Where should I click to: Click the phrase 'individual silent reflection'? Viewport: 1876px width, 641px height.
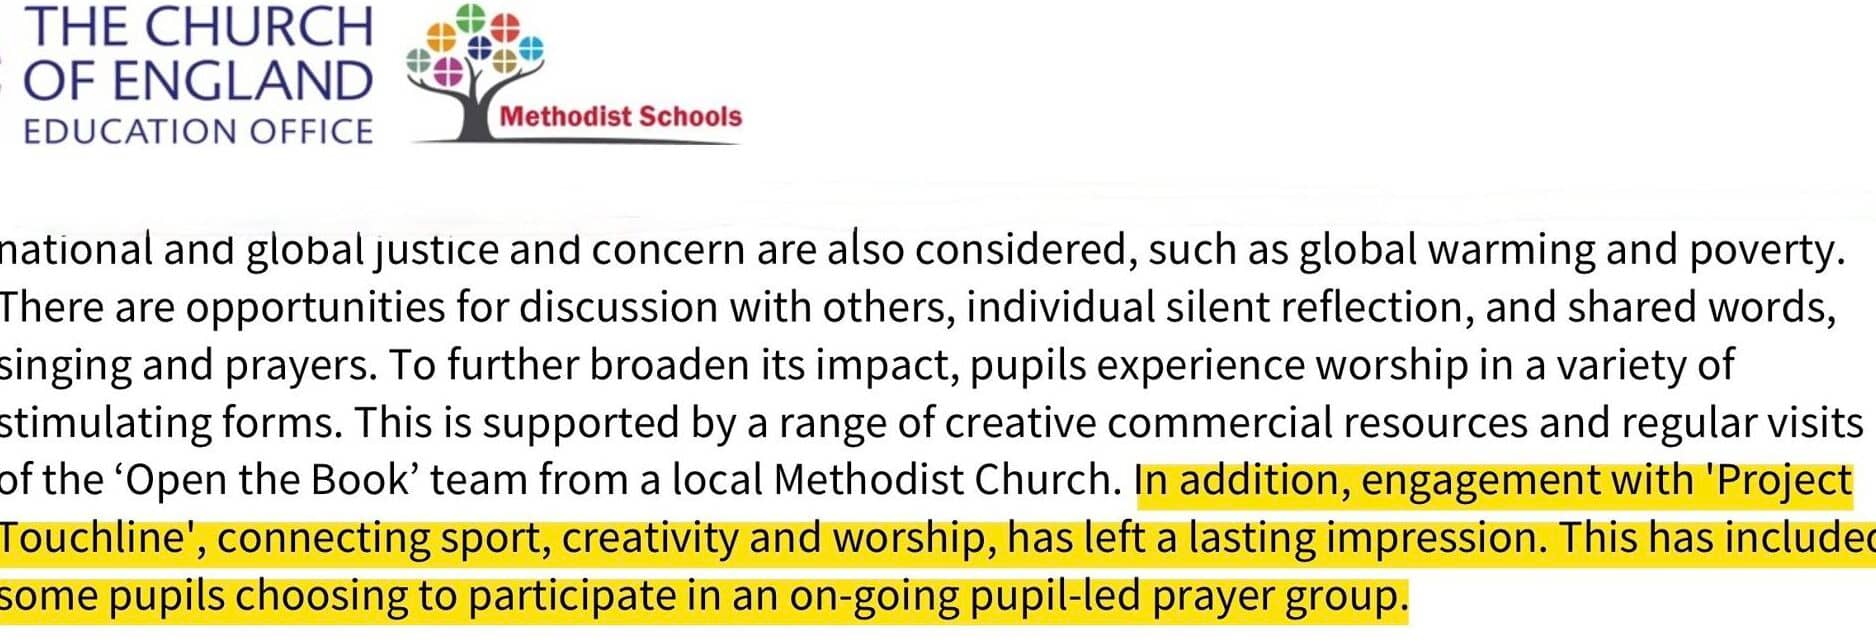tap(1213, 307)
